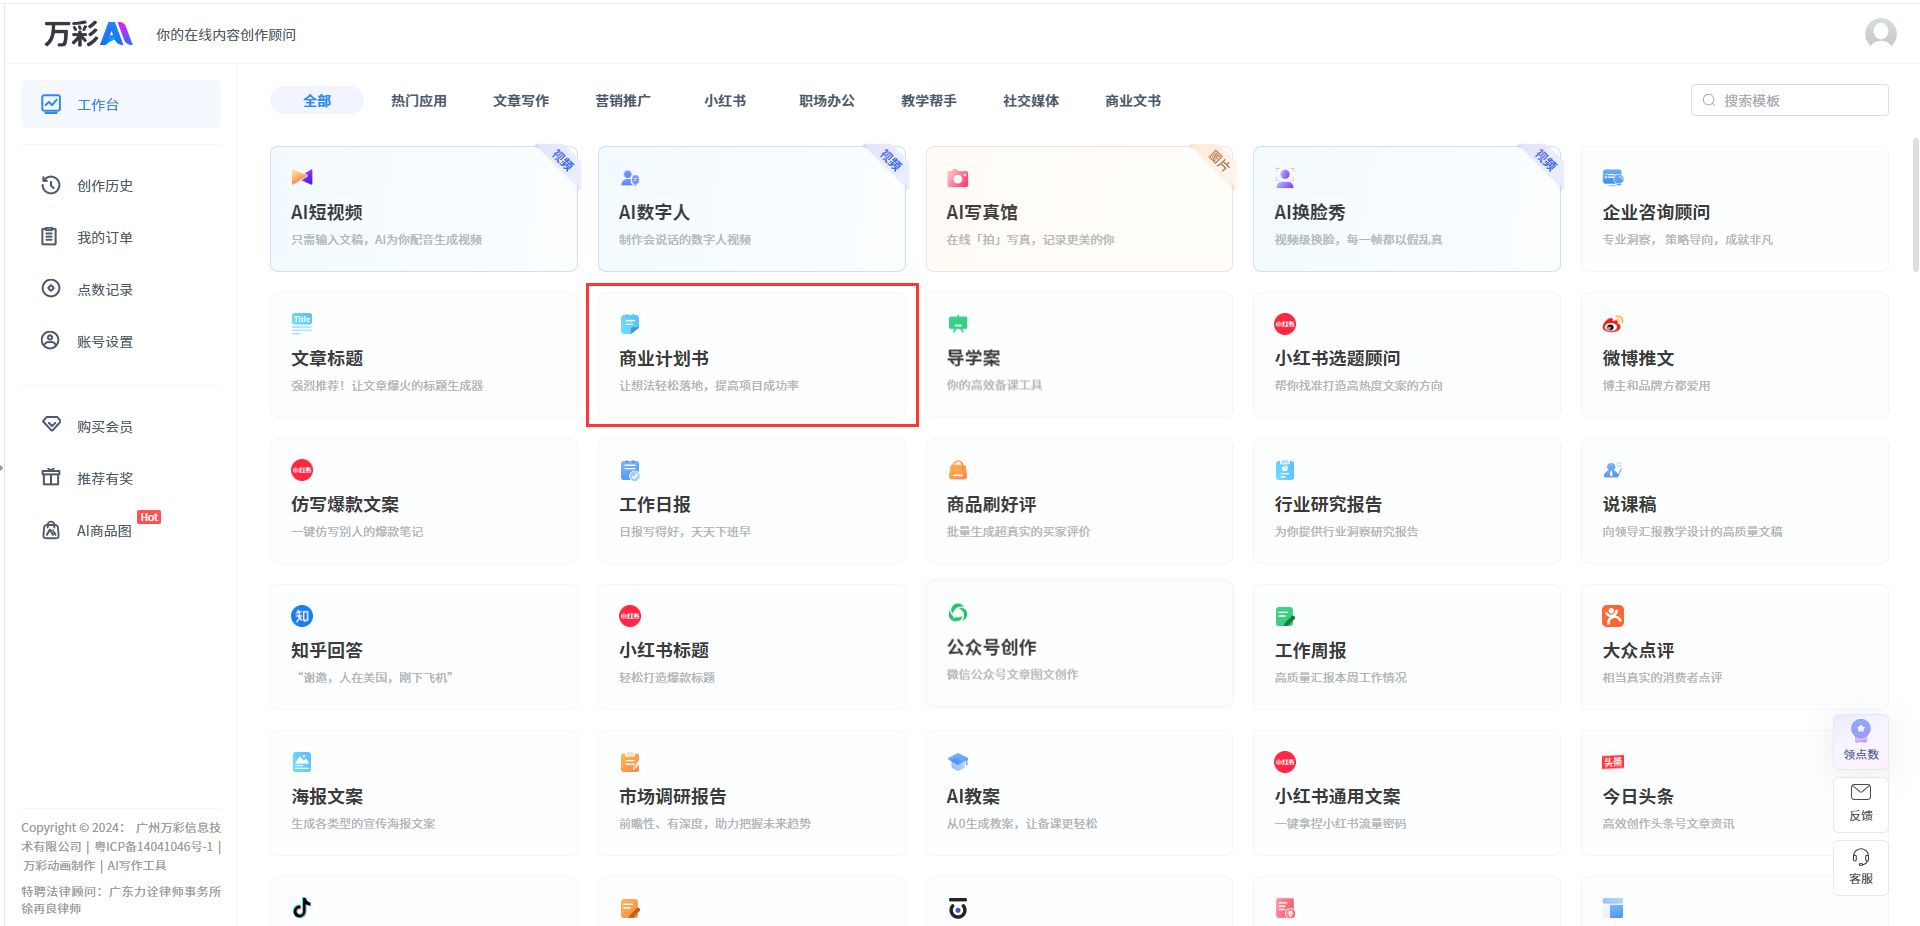The image size is (1920, 926).
Task: Select the 全部 category tab
Action: coord(317,101)
